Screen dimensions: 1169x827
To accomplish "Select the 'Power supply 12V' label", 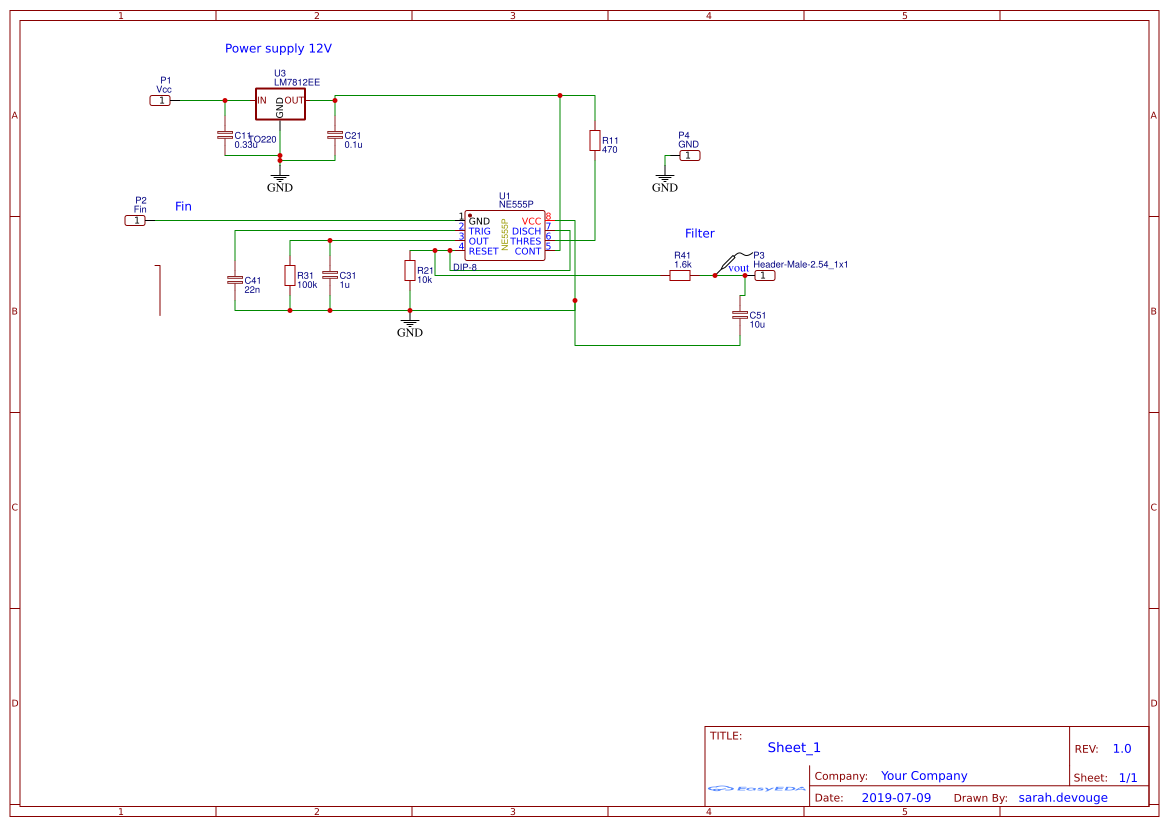I will coord(280,48).
